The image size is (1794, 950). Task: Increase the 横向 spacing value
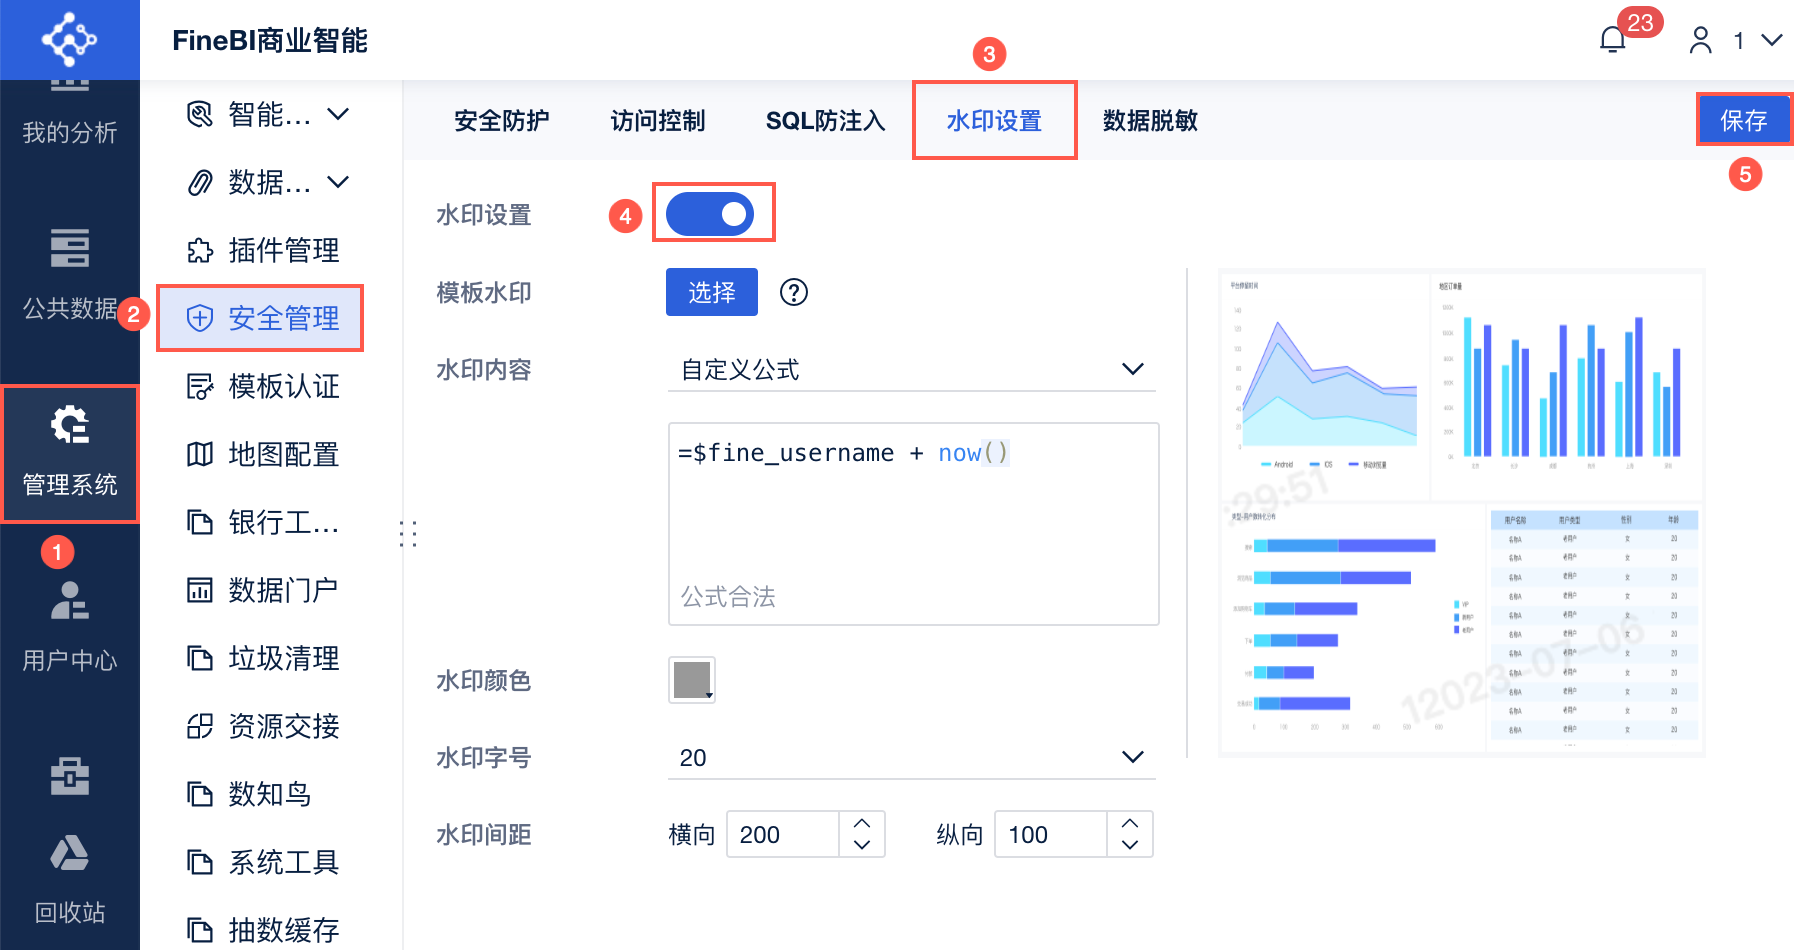click(862, 823)
